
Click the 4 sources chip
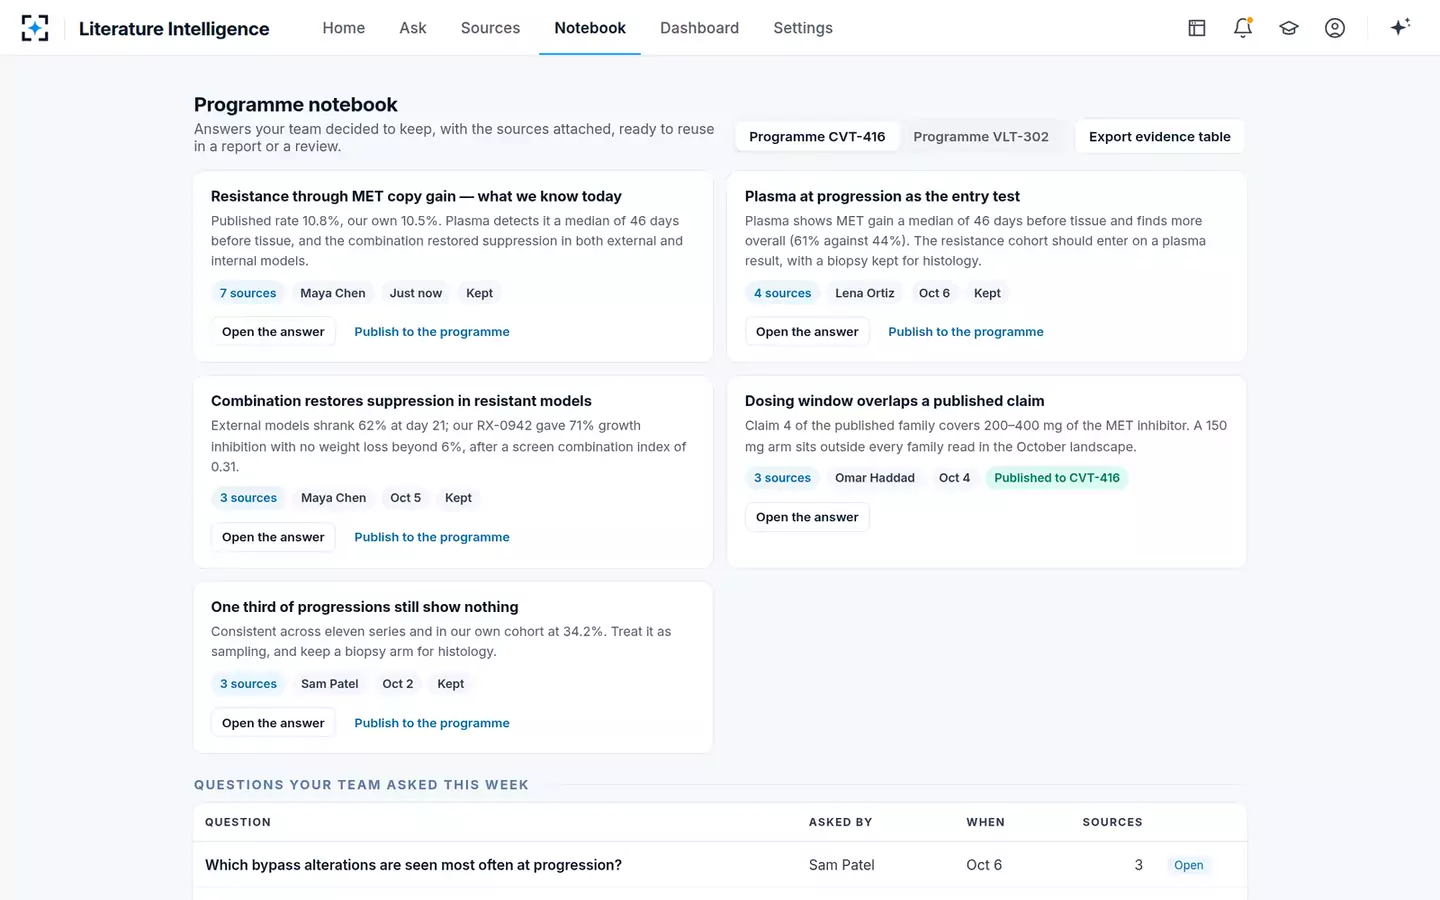(782, 293)
